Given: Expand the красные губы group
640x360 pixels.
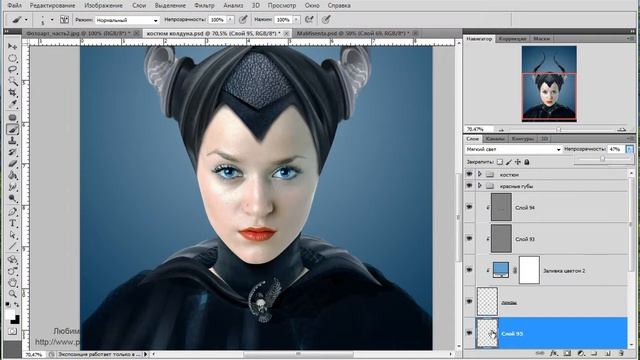Looking at the screenshot, I should (x=480, y=186).
